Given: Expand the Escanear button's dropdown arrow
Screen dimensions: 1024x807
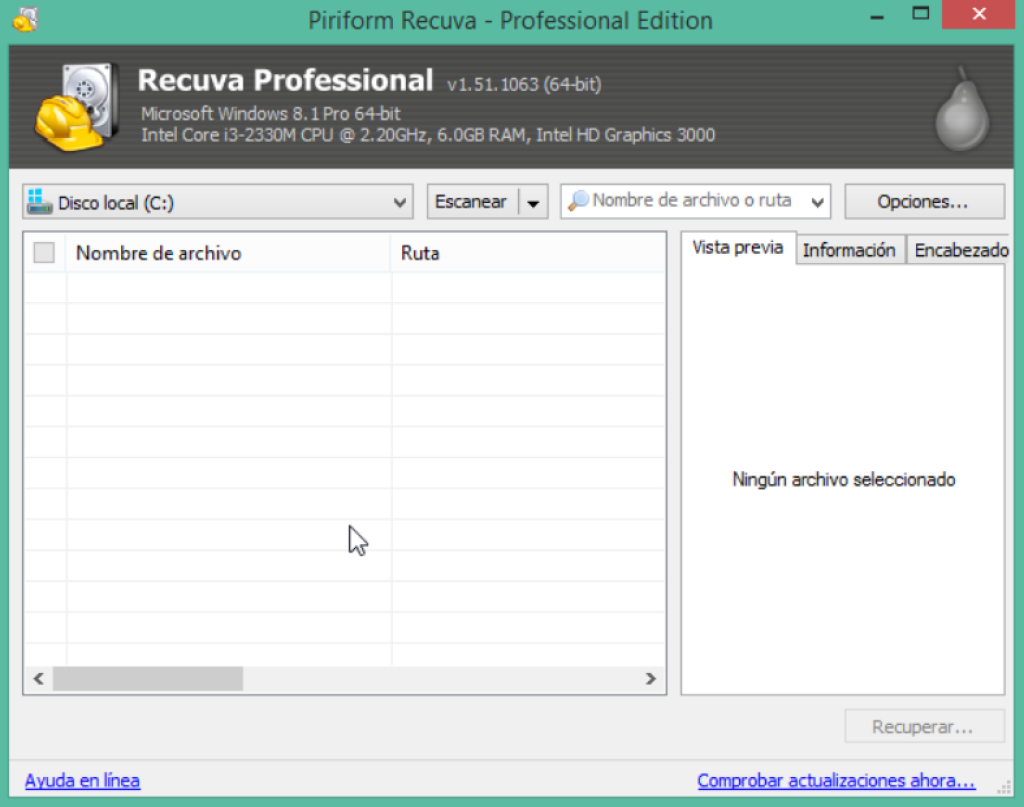Looking at the screenshot, I should 534,202.
